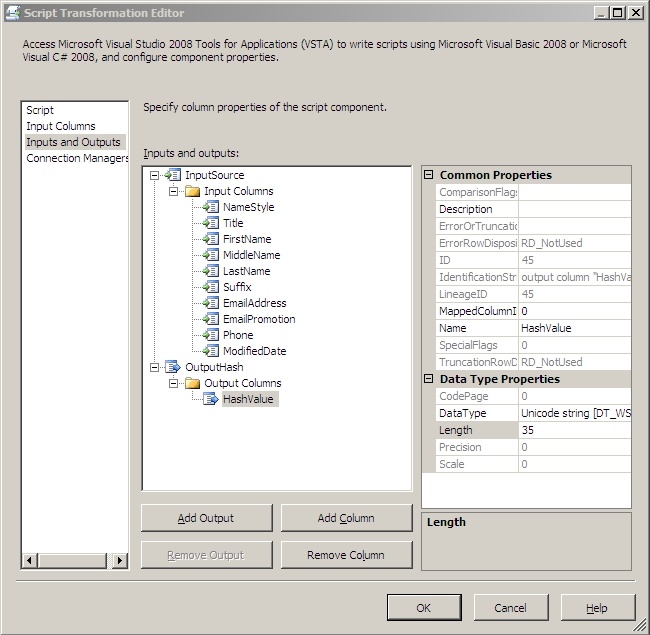Collapse the OutputHash tree node

154,367
